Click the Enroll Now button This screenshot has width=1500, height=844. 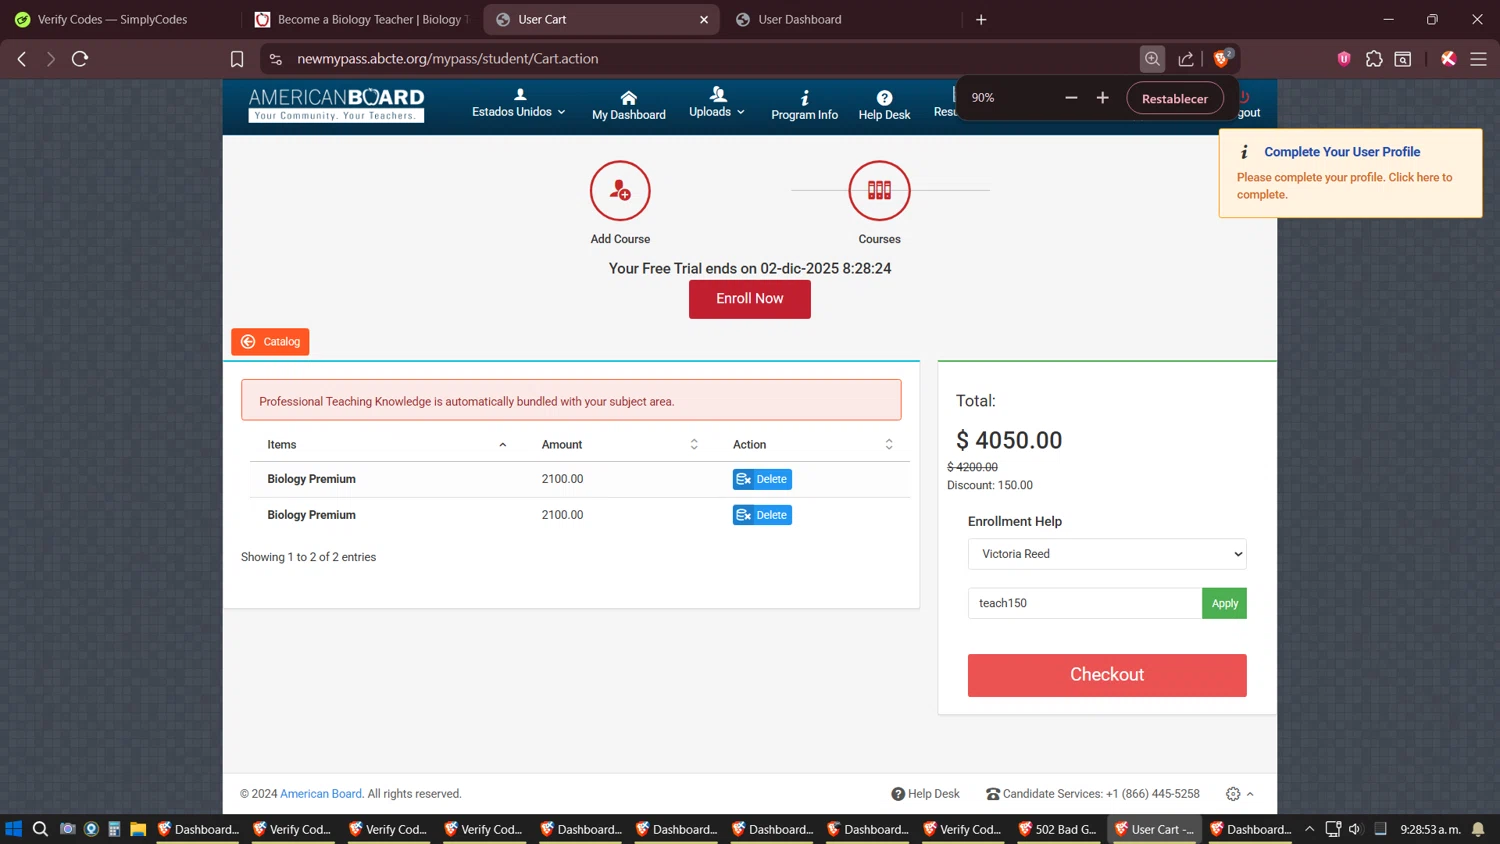750,299
